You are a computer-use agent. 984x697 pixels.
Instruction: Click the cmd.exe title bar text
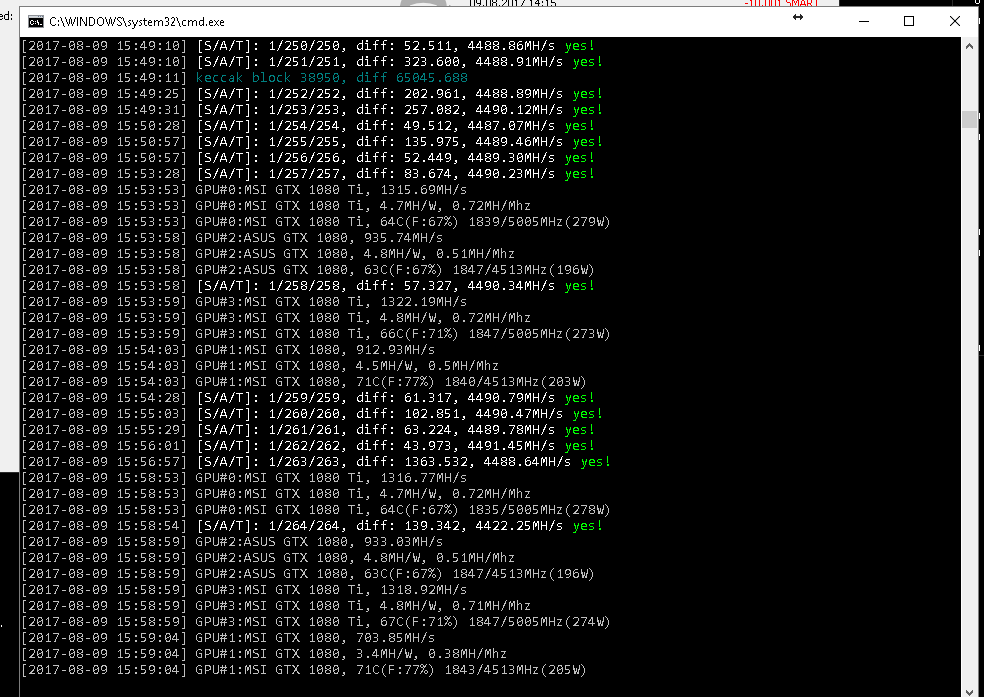coord(137,22)
